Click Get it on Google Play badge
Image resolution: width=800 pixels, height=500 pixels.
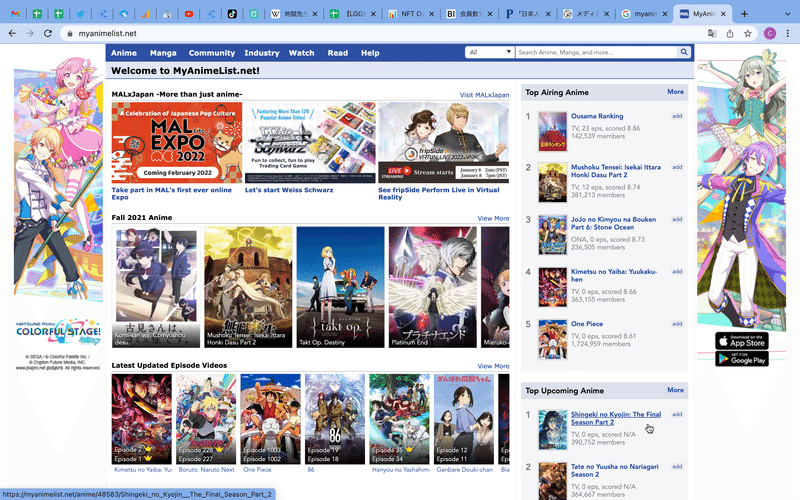point(742,359)
